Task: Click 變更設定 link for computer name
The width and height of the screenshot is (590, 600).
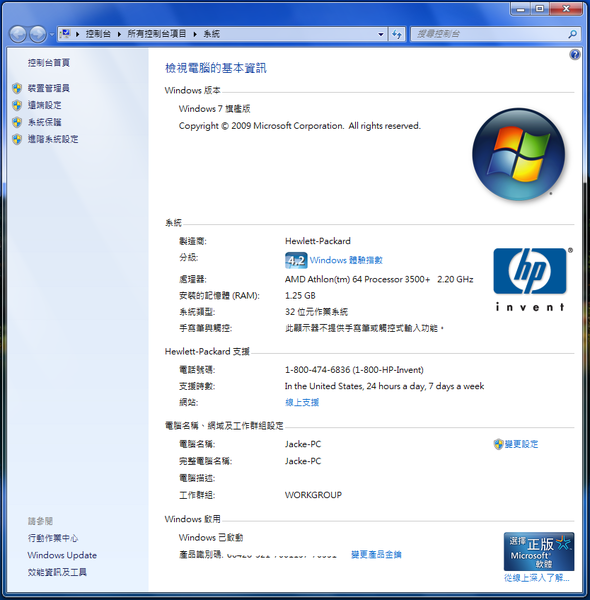Action: (x=521, y=444)
